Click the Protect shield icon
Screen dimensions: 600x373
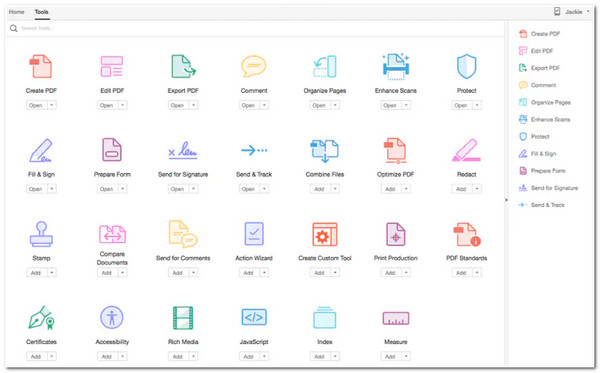point(466,66)
